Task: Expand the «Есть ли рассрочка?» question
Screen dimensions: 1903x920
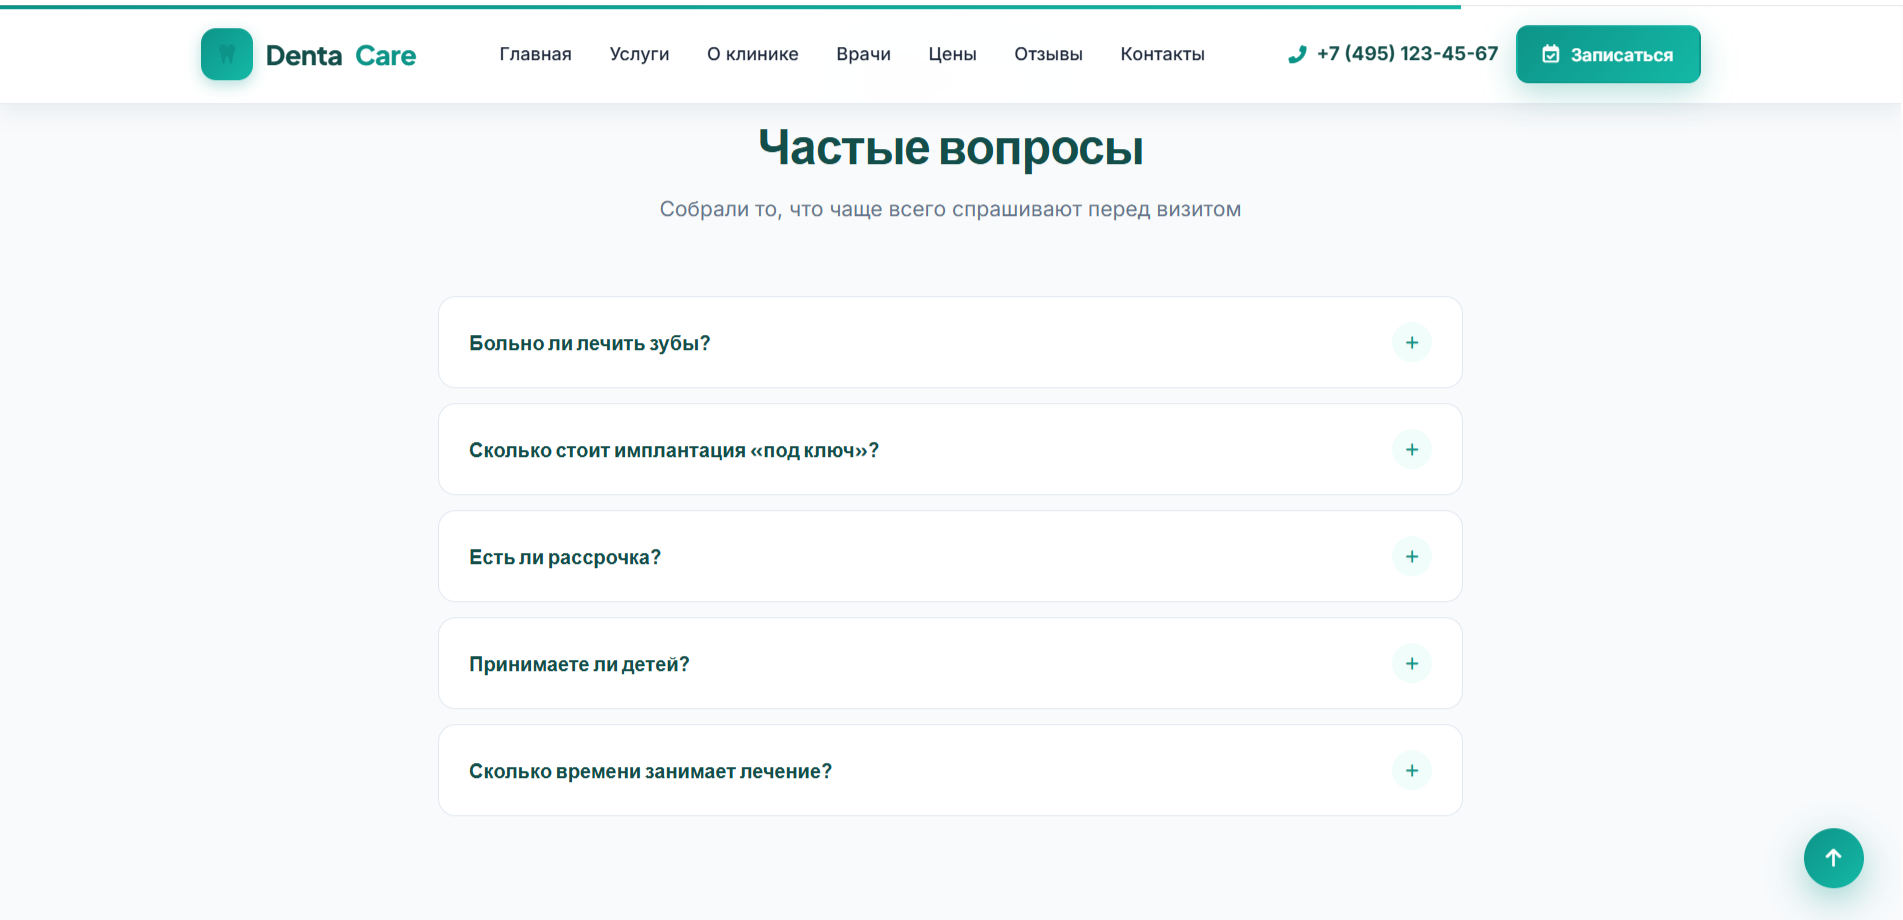Action: tap(950, 556)
